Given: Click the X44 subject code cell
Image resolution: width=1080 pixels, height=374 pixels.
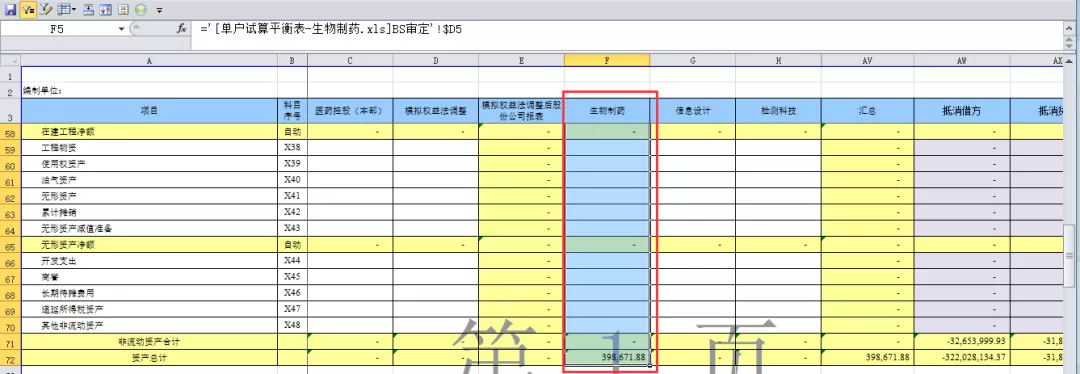Looking at the screenshot, I should [293, 260].
